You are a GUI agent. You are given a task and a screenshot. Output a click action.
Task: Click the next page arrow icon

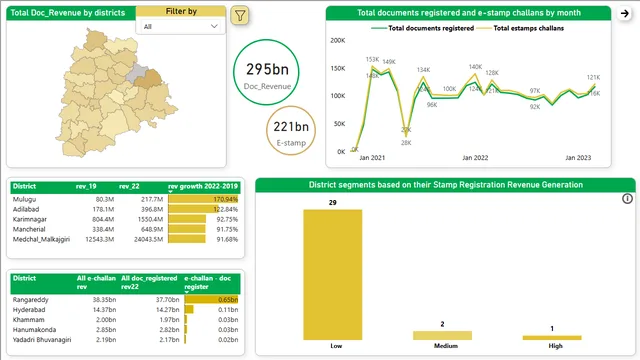pyautogui.click(x=624, y=13)
